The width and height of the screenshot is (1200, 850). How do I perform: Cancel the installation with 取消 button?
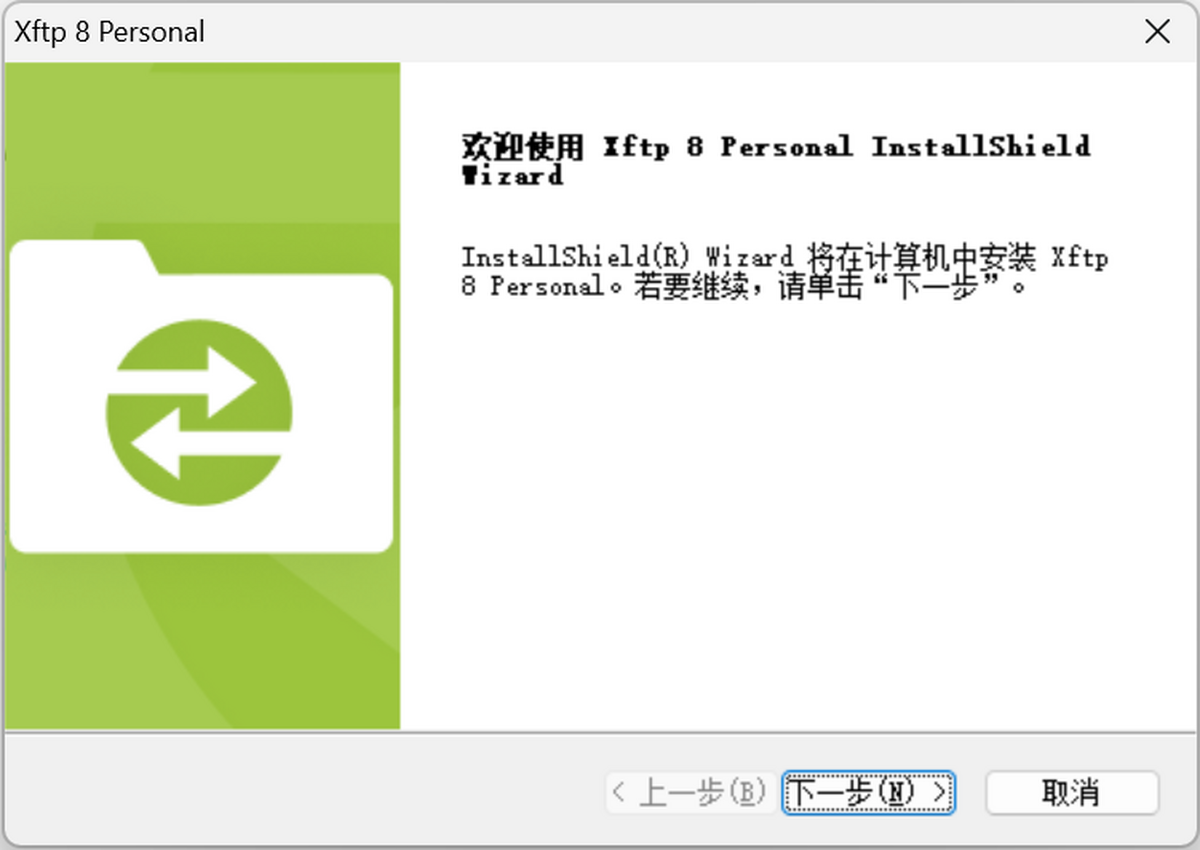click(x=1072, y=793)
